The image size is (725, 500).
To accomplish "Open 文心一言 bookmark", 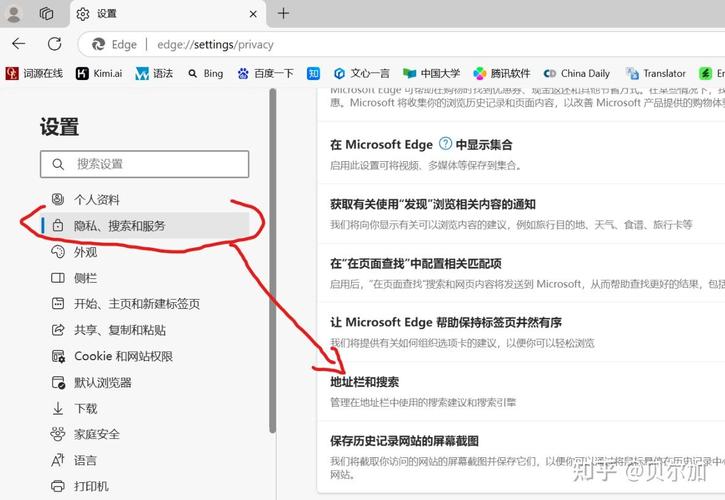I will (x=362, y=73).
